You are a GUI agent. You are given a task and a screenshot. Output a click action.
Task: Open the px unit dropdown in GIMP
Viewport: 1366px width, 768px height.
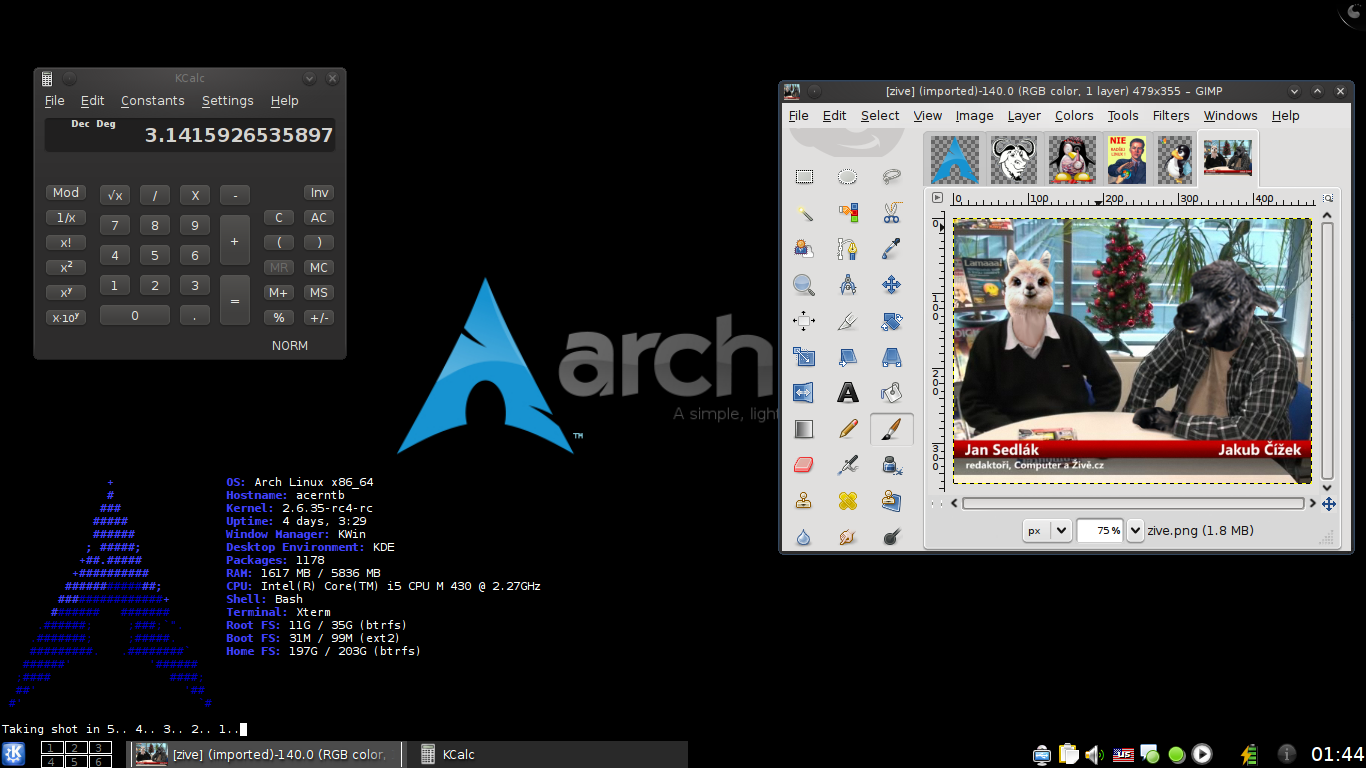point(1047,530)
